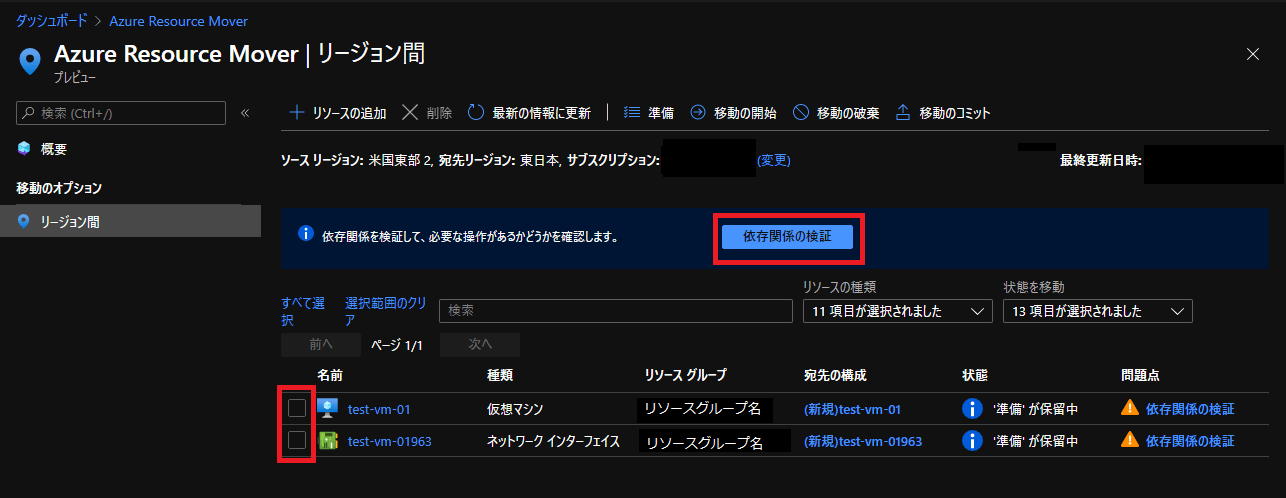Click 選択範囲のクリア link
The image size is (1286, 498).
[386, 312]
